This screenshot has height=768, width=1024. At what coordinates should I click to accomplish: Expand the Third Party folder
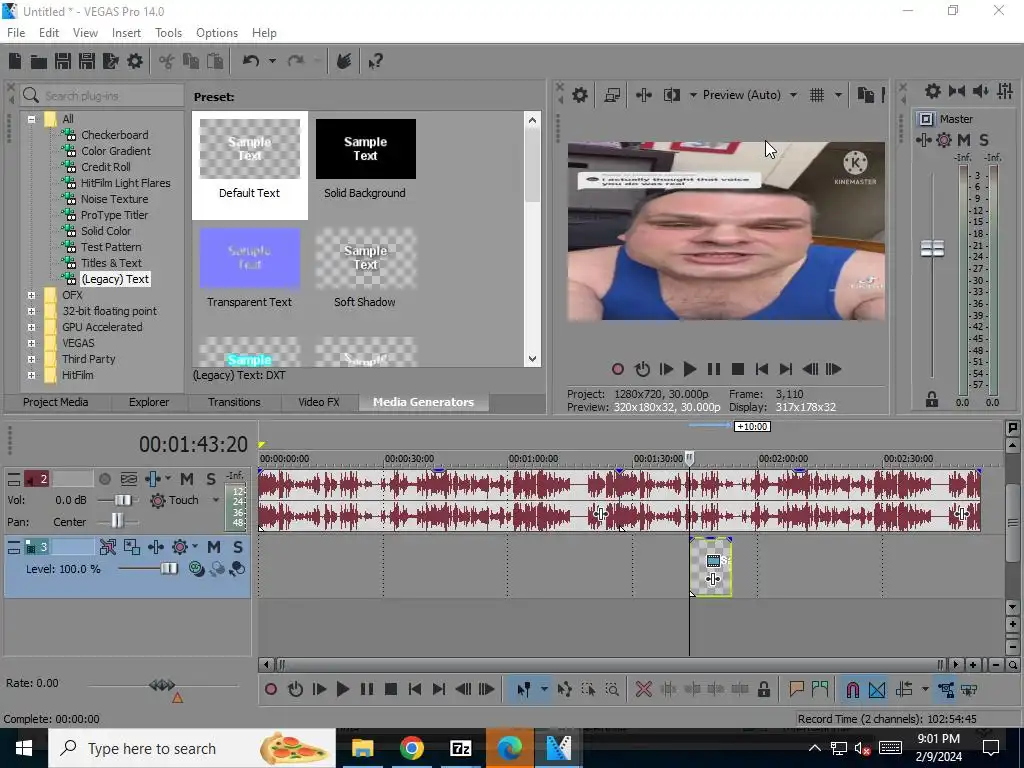[x=31, y=359]
